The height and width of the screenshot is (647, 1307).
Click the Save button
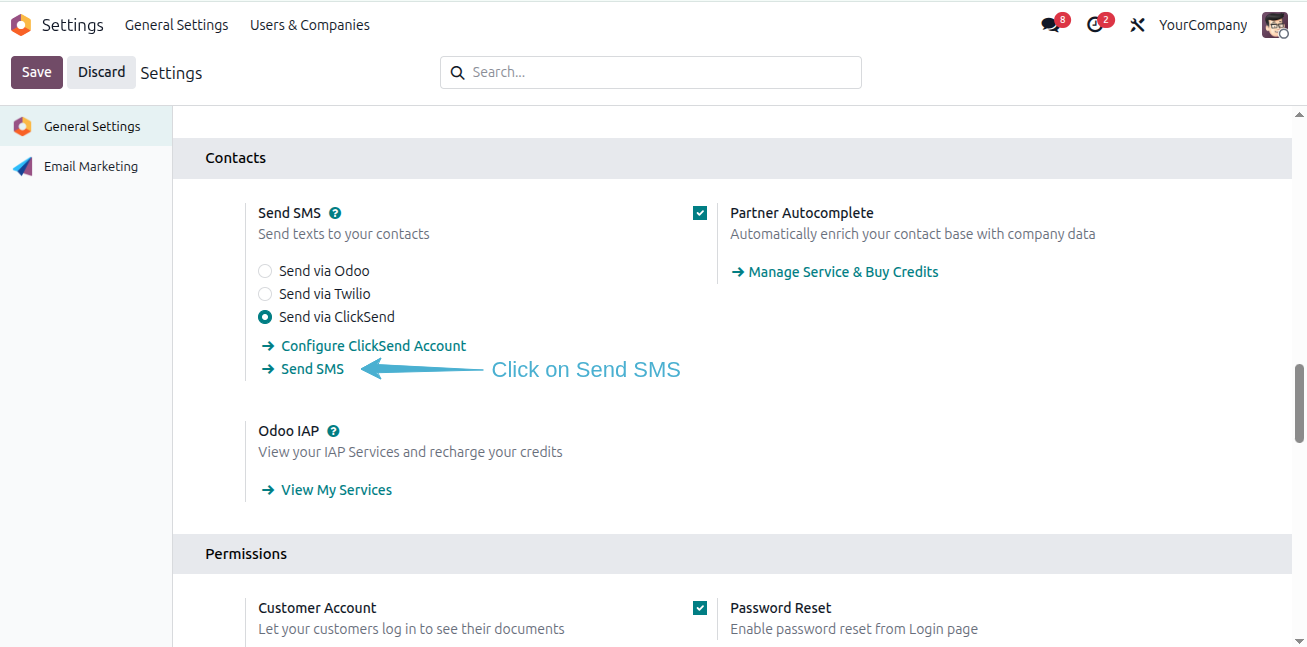pos(37,72)
